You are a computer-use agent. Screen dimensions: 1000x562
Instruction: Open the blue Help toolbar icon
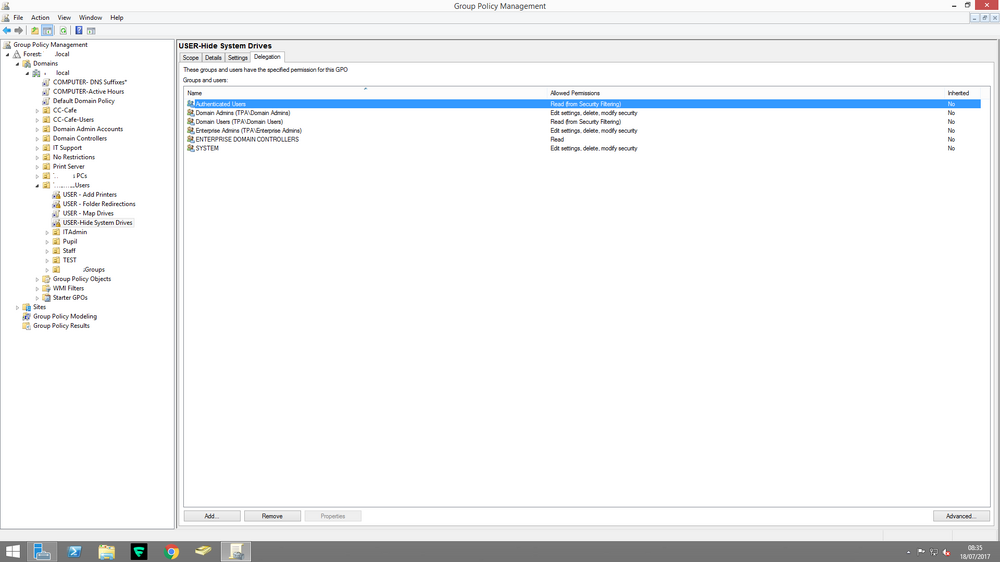coord(78,31)
